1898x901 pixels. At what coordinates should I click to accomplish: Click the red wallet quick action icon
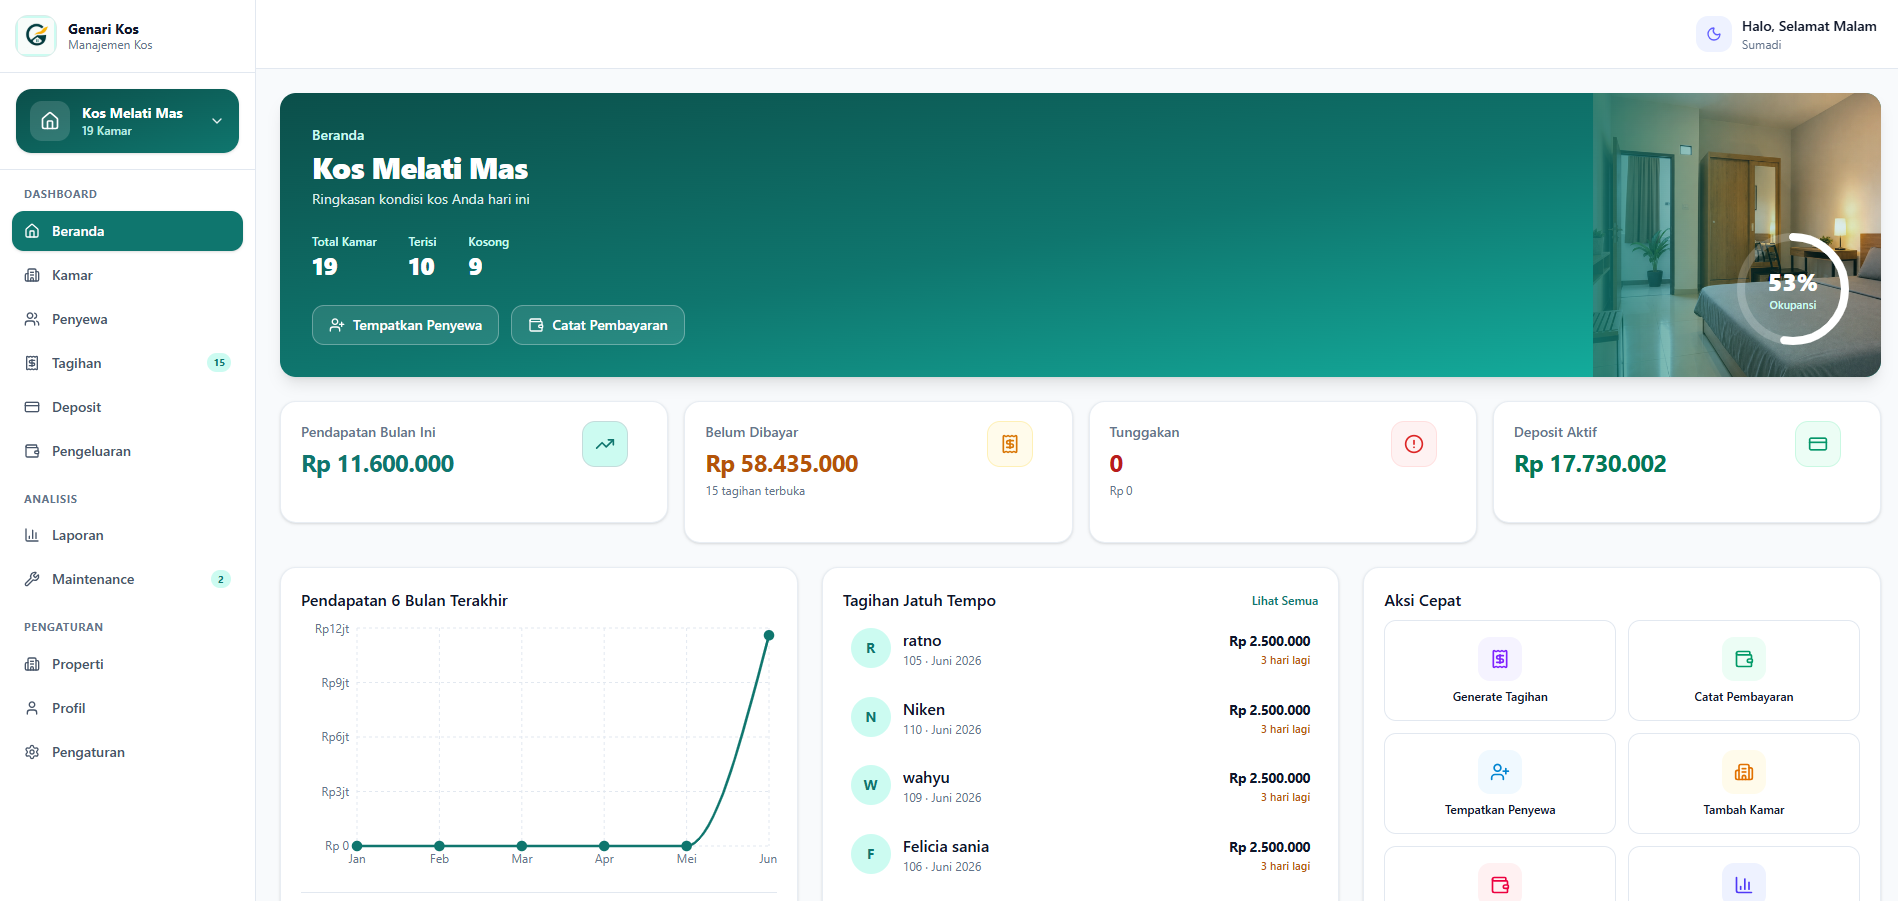(1500, 884)
